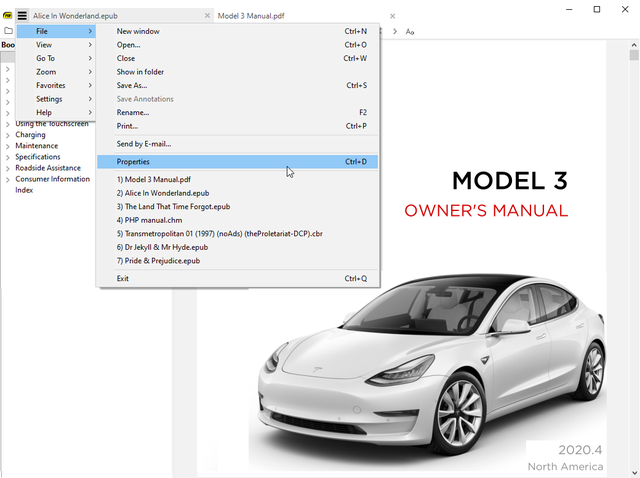640x478 pixels.
Task: Select the Index bookmark
Action: point(24,189)
